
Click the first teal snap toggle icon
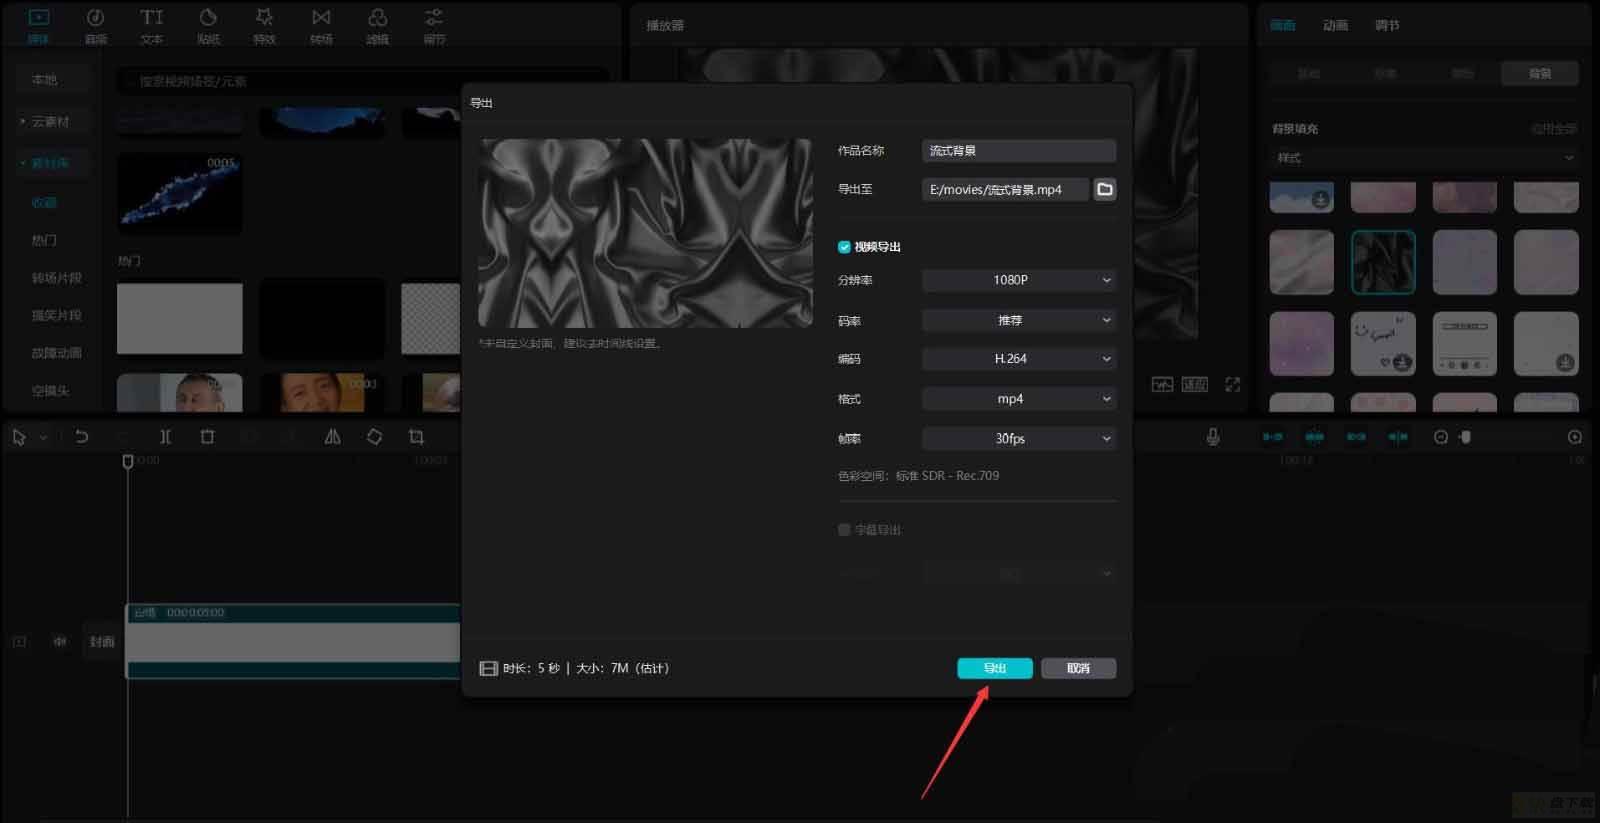coord(1273,437)
